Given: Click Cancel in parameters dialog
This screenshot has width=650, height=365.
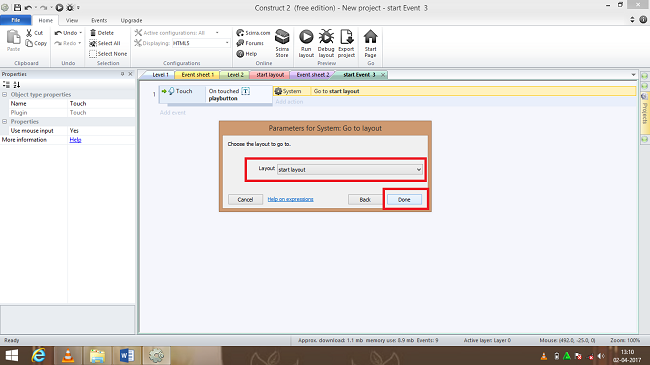Looking at the screenshot, I should point(245,200).
